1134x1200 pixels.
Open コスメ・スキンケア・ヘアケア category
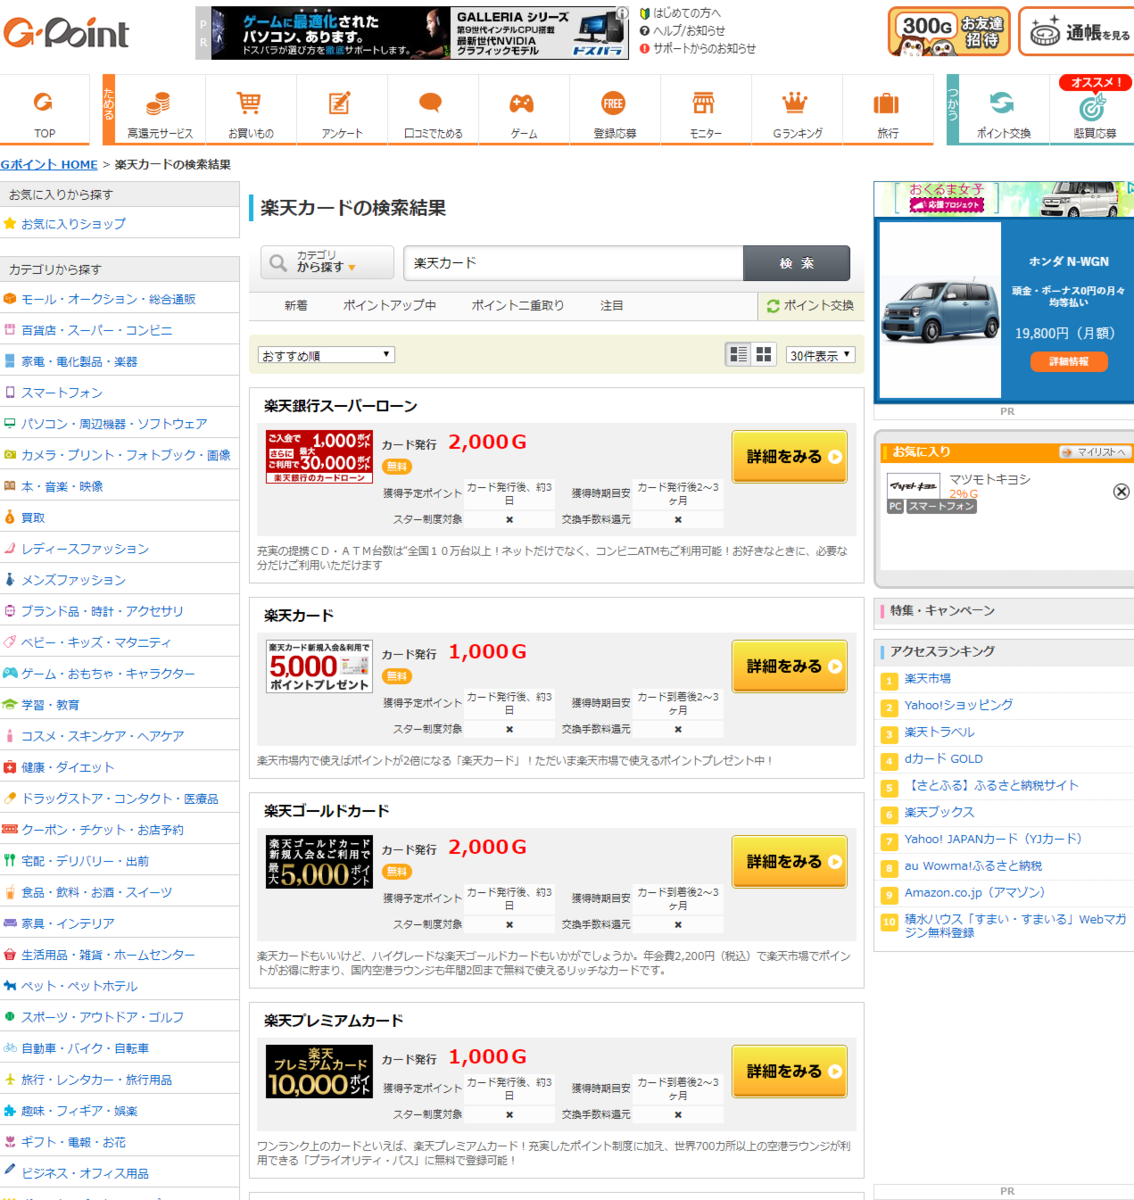pyautogui.click(x=102, y=736)
